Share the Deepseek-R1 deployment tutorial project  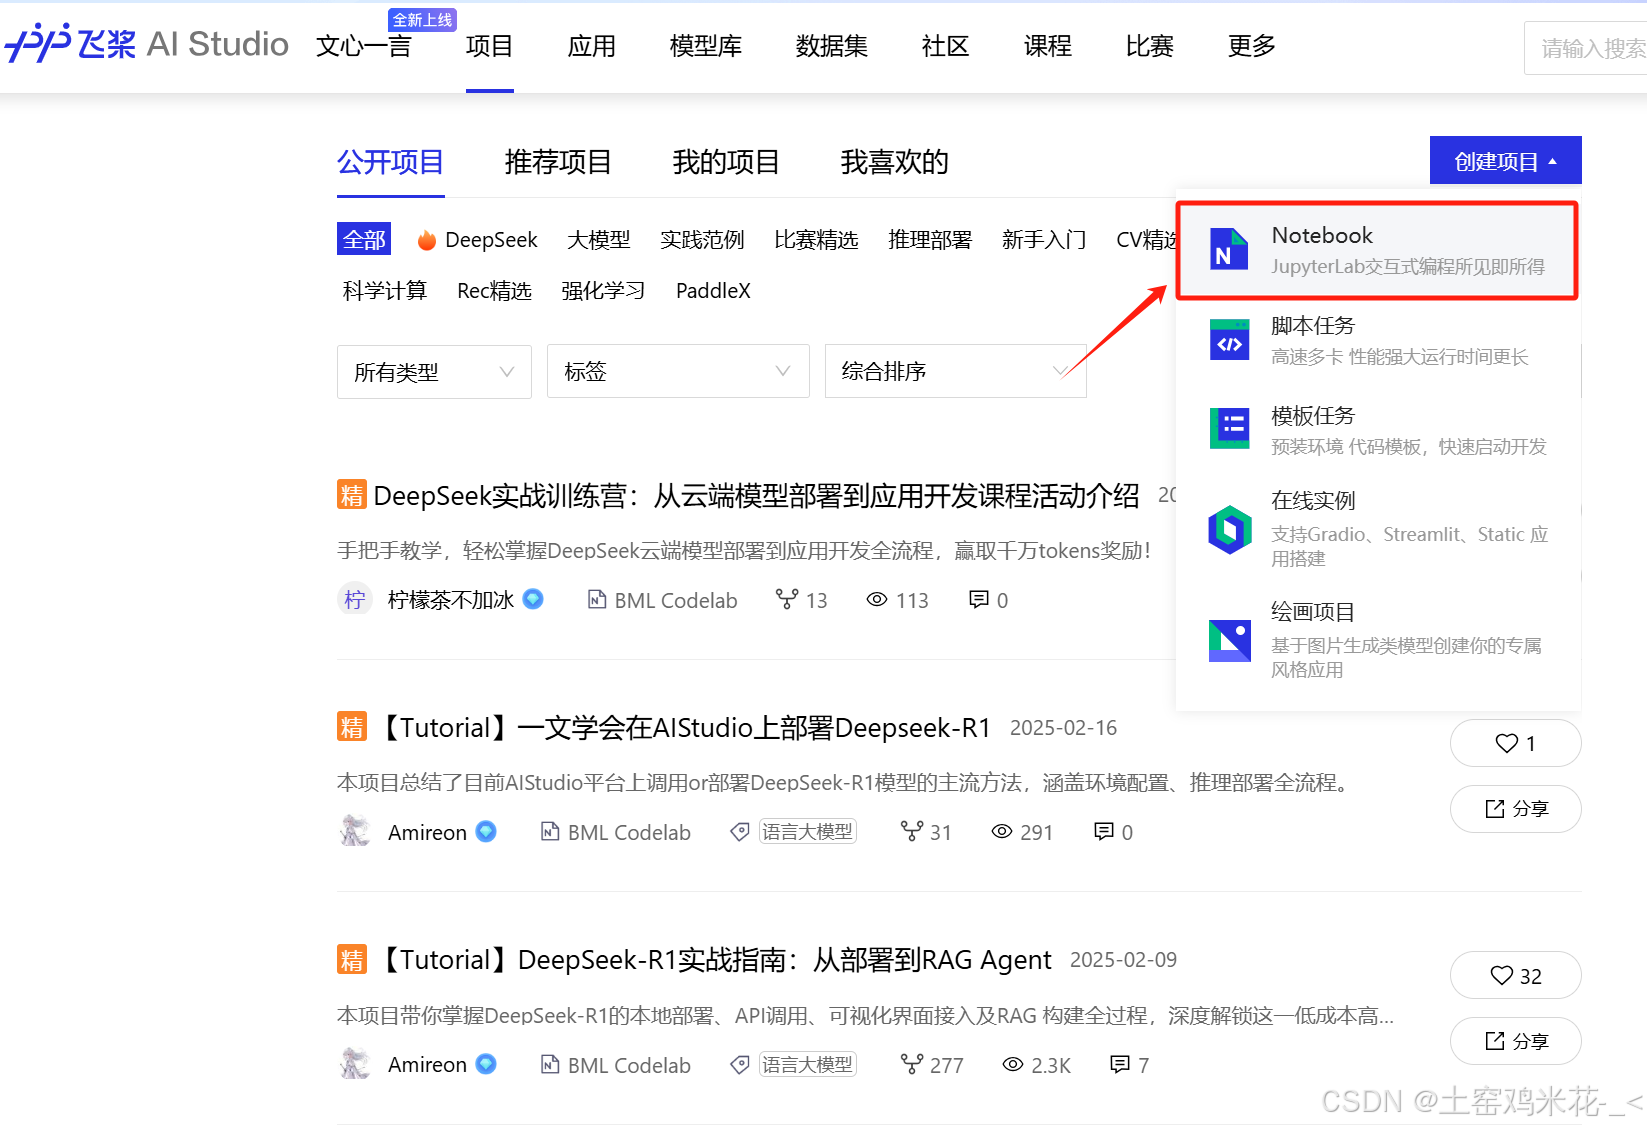1515,809
